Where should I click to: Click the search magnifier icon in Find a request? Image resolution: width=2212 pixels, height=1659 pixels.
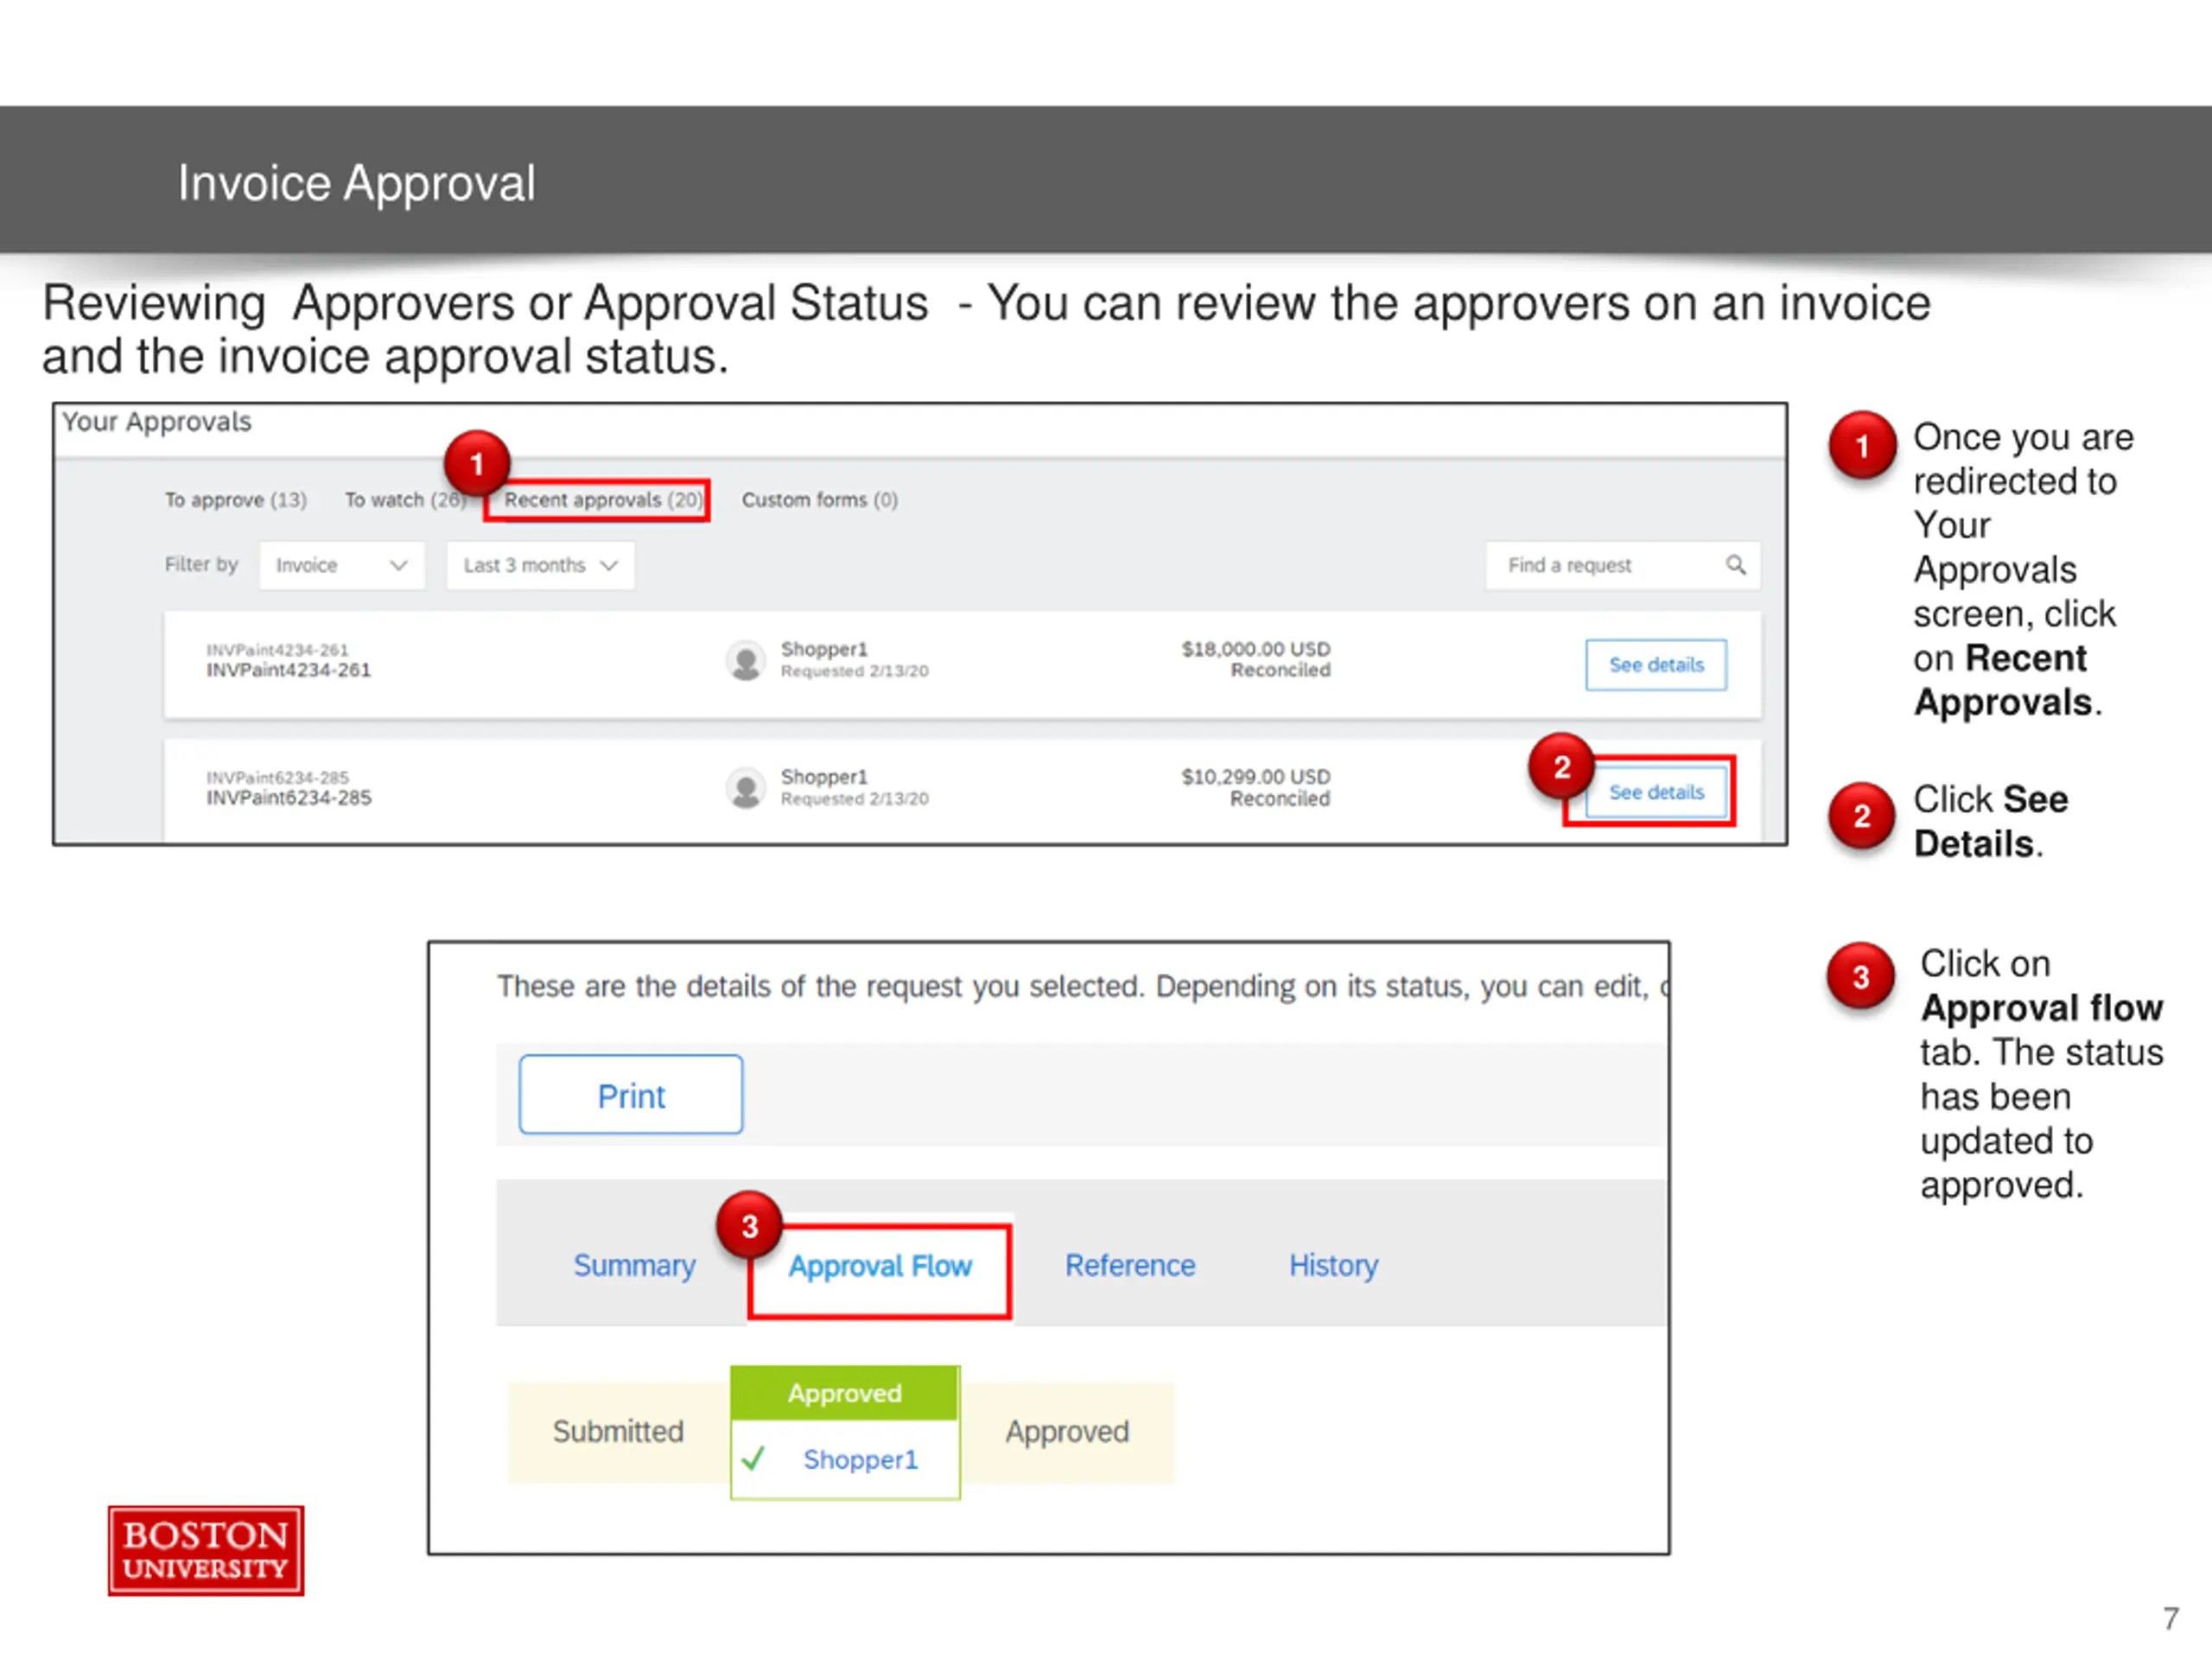[1736, 565]
